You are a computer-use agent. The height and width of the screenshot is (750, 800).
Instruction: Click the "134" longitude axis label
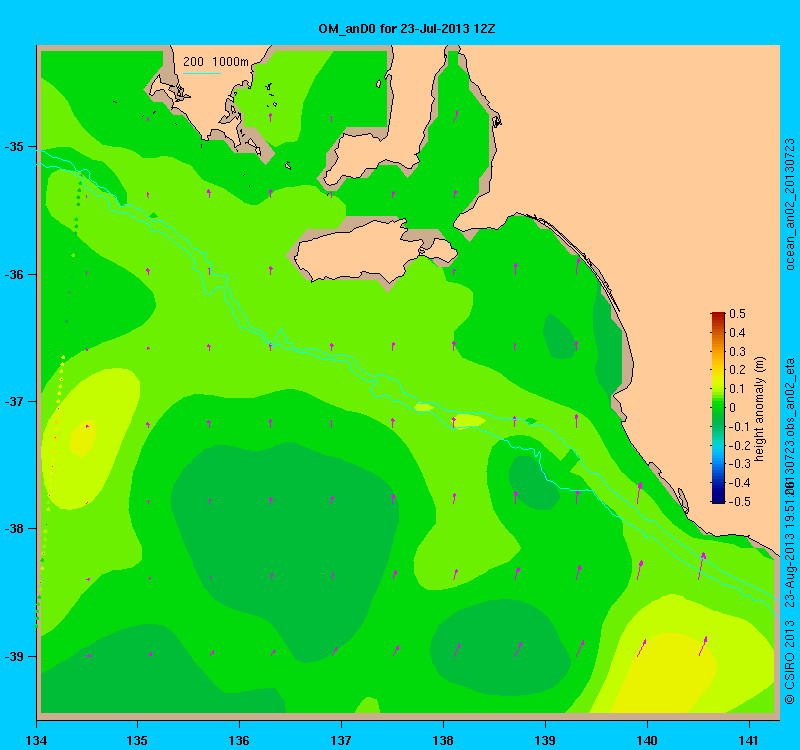36,740
